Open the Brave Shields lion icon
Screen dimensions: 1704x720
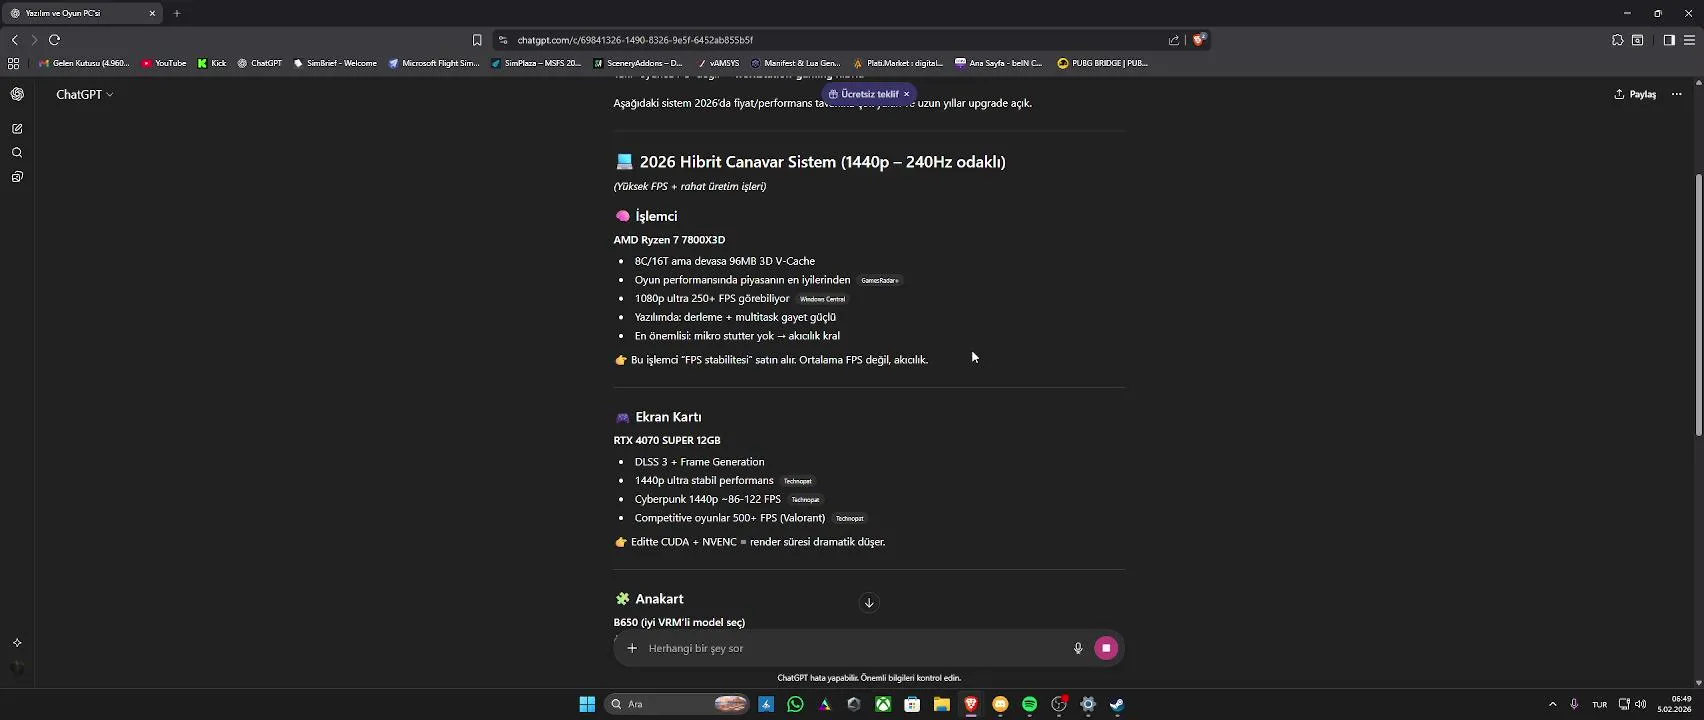pyautogui.click(x=1199, y=40)
